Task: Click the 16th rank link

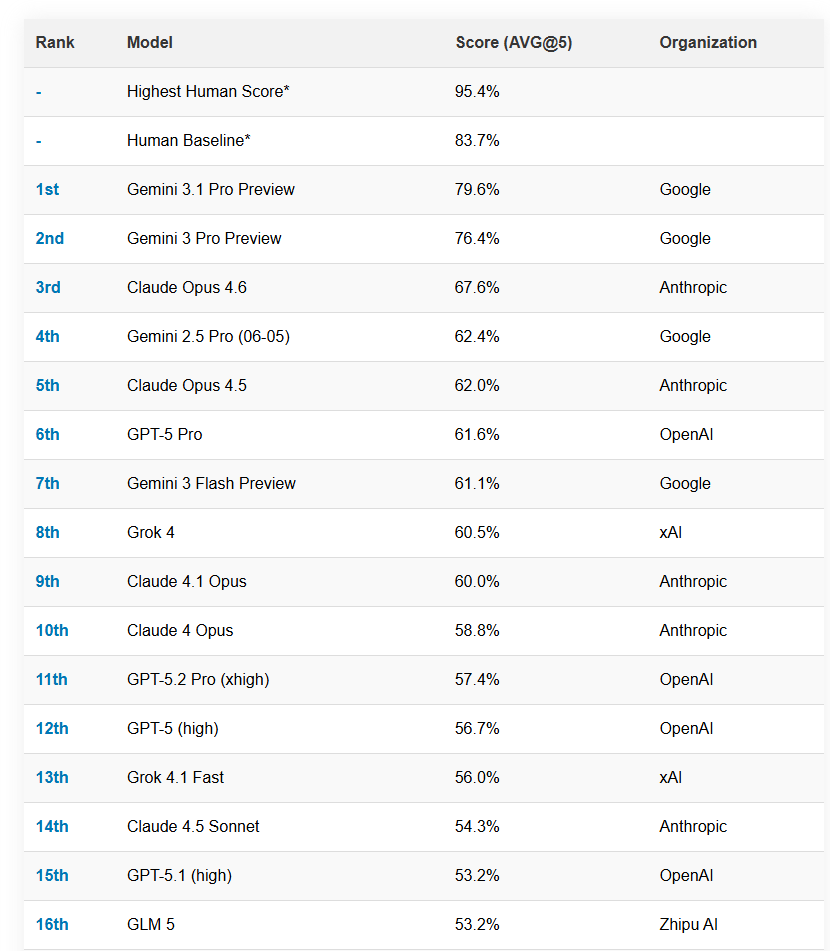Action: [52, 925]
